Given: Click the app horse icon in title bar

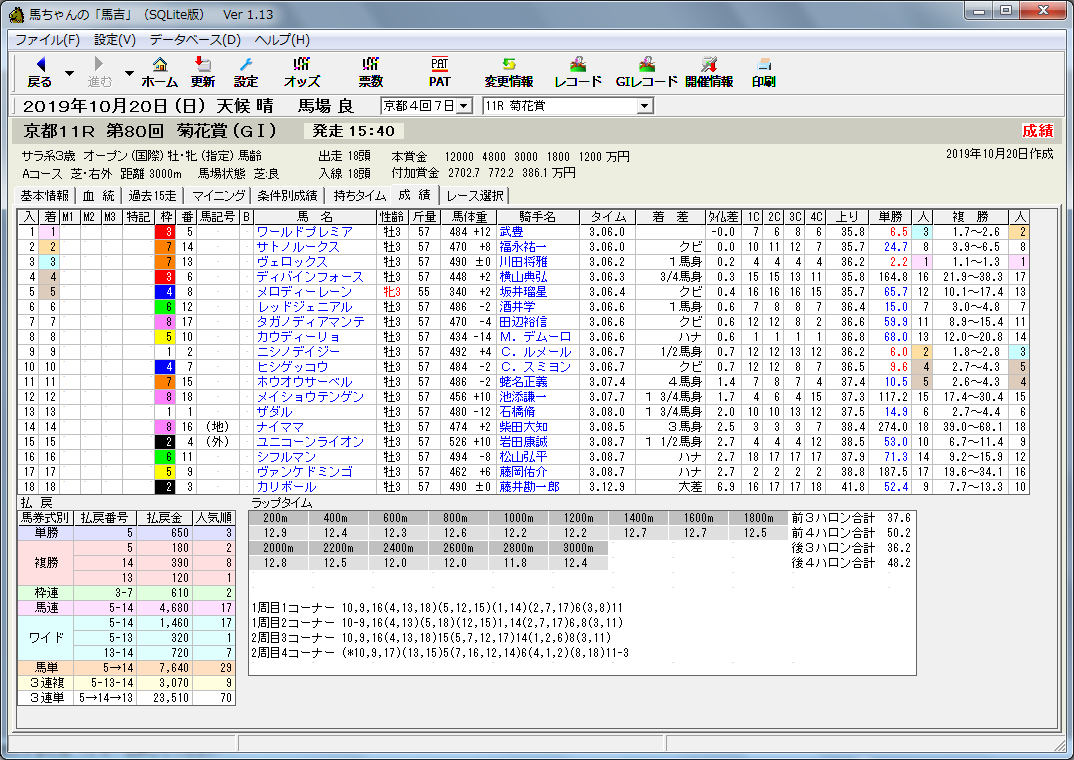Looking at the screenshot, I should point(16,14).
